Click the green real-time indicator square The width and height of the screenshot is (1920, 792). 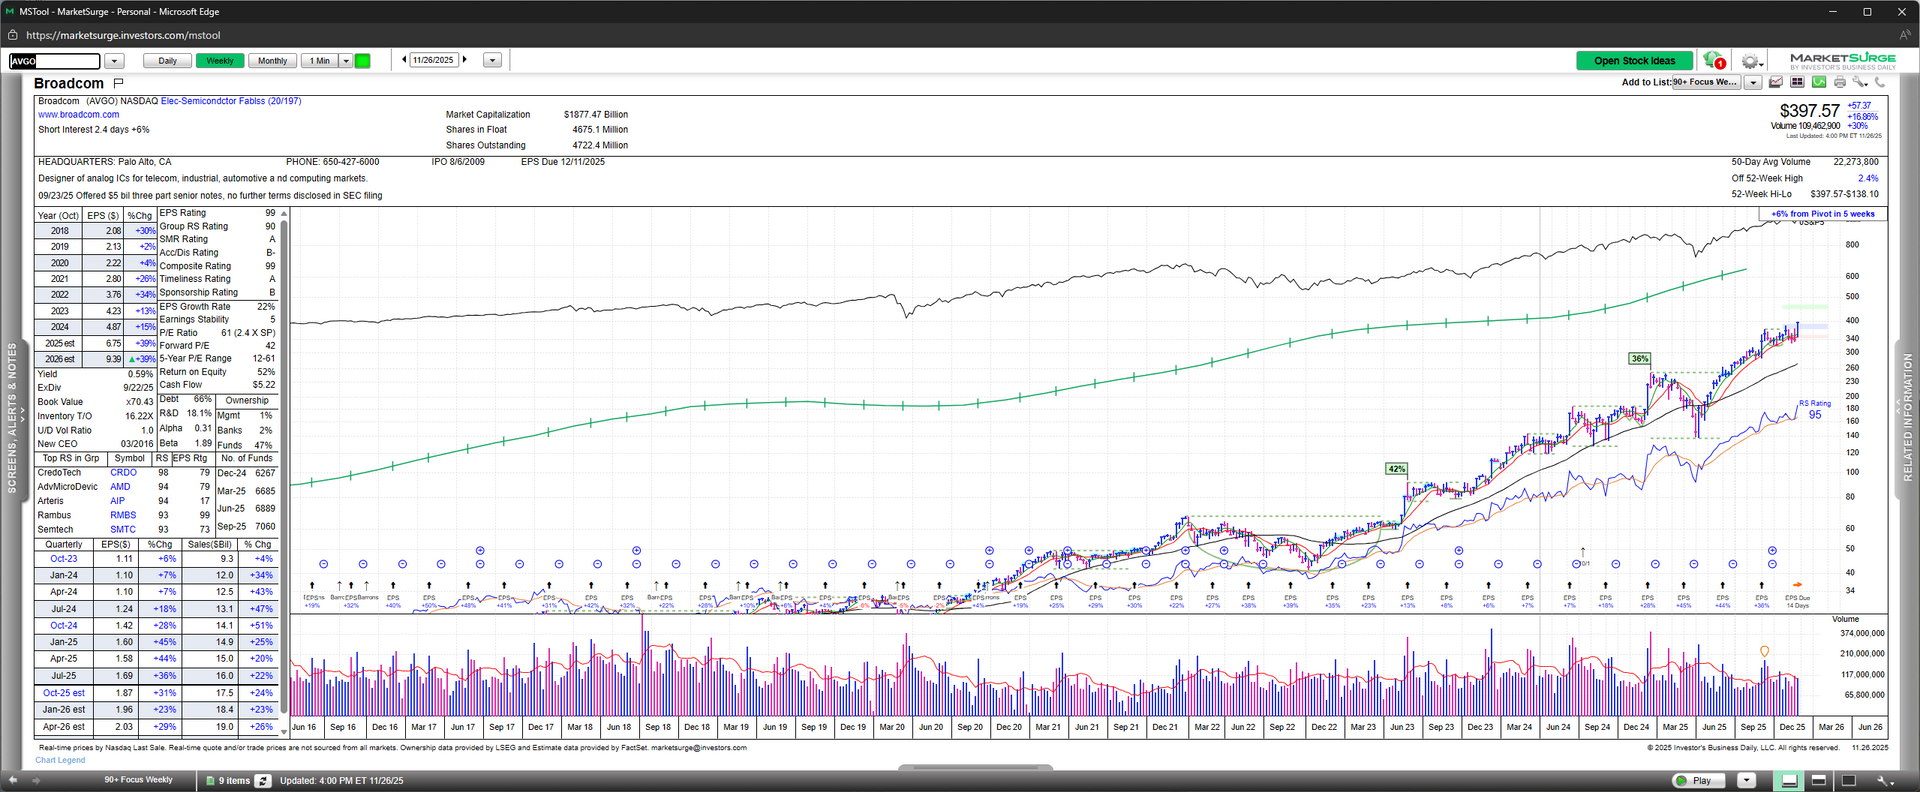pyautogui.click(x=363, y=61)
